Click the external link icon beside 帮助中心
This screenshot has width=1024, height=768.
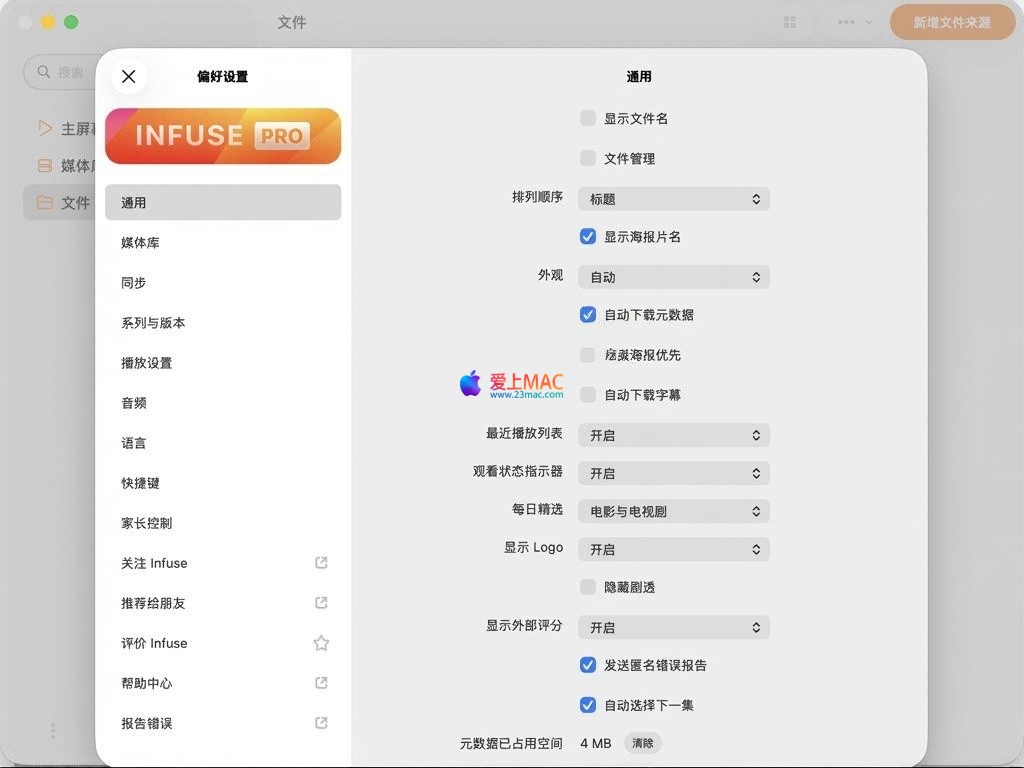pos(321,683)
